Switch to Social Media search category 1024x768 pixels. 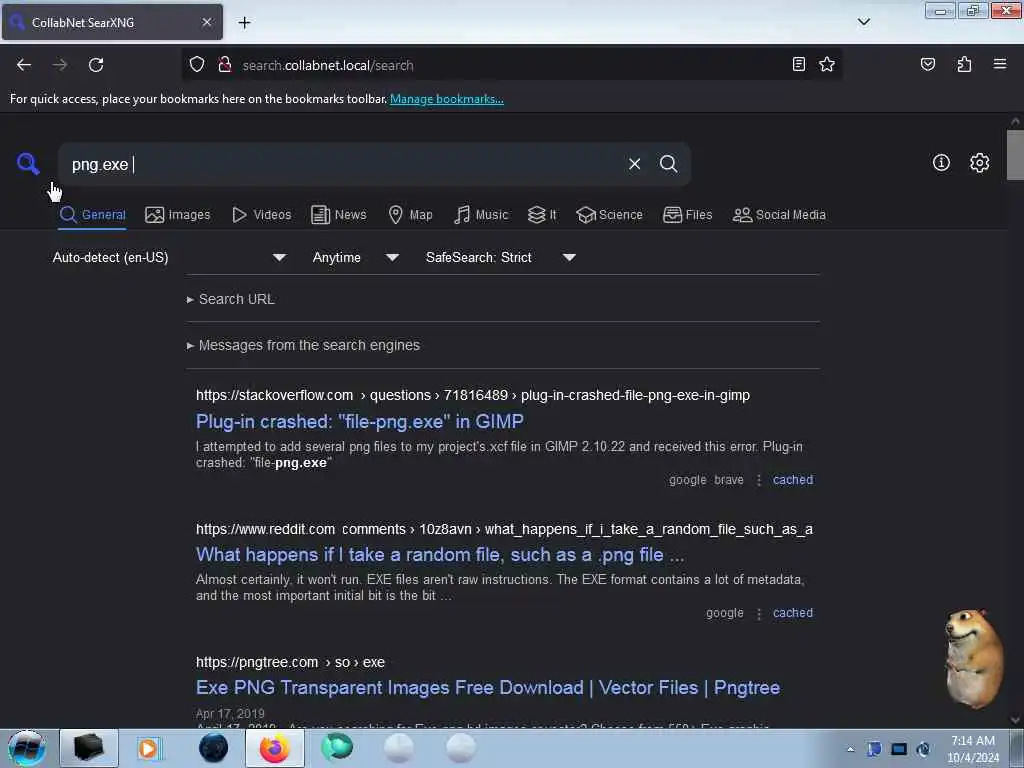779,215
